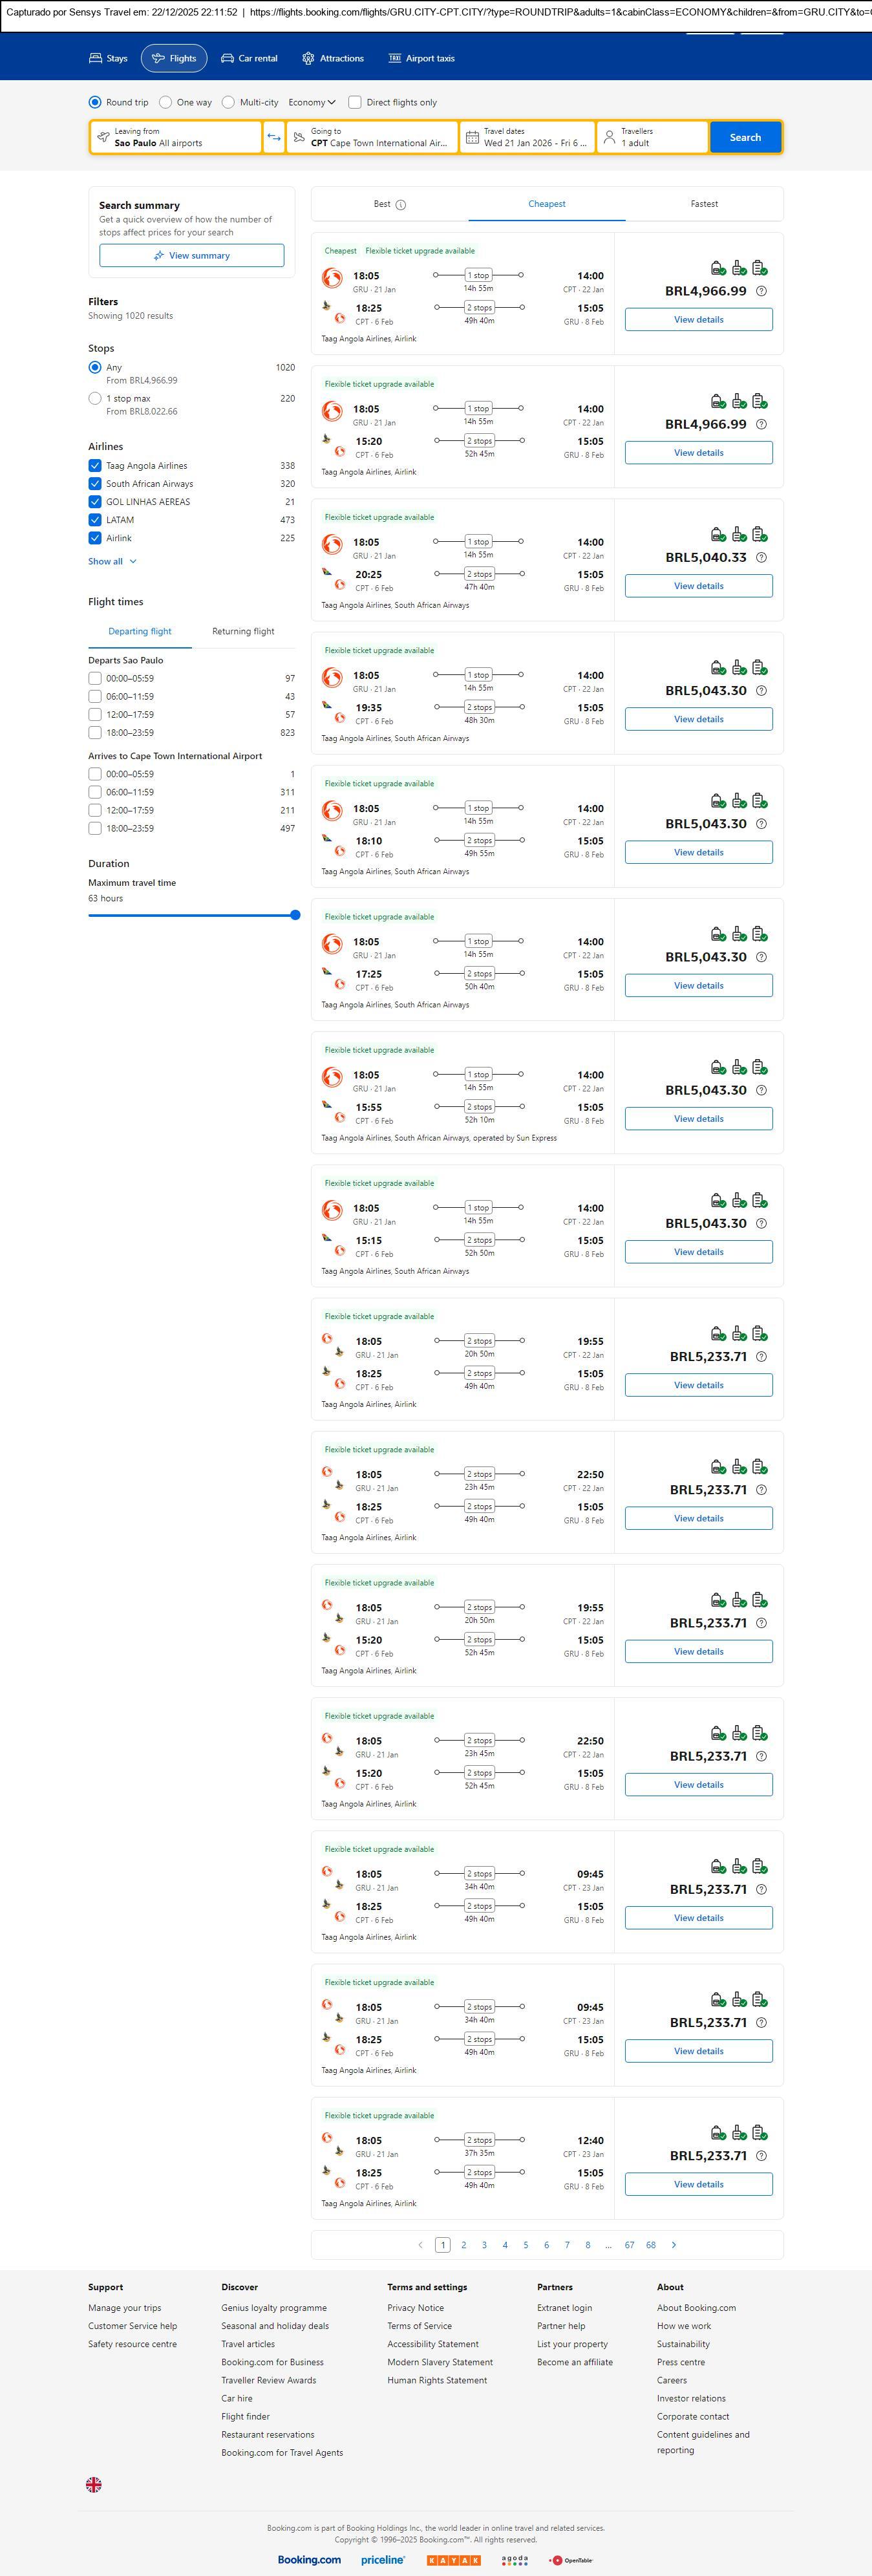Select the One way radio button
872x2576 pixels.
[166, 102]
